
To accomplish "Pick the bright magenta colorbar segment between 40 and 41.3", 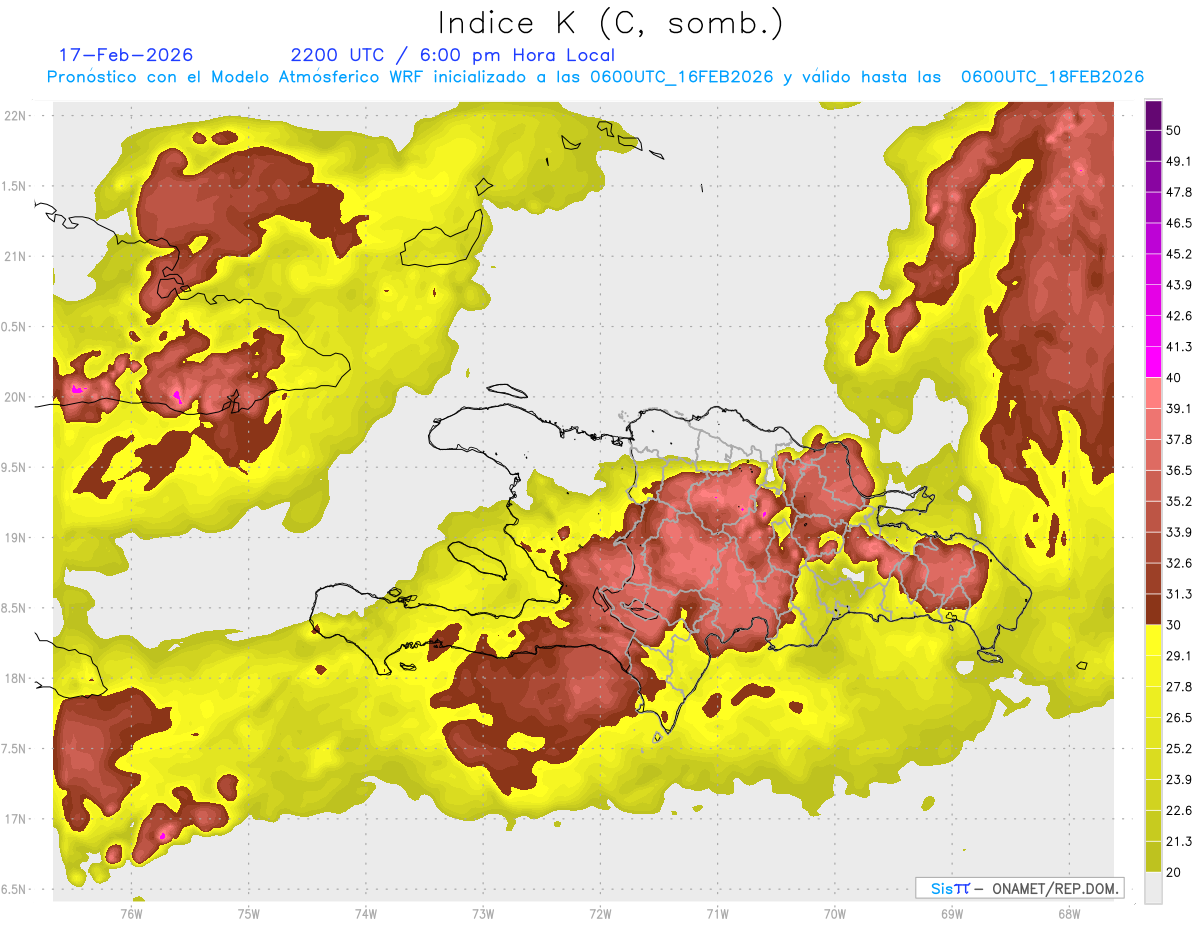I will 1153,362.
